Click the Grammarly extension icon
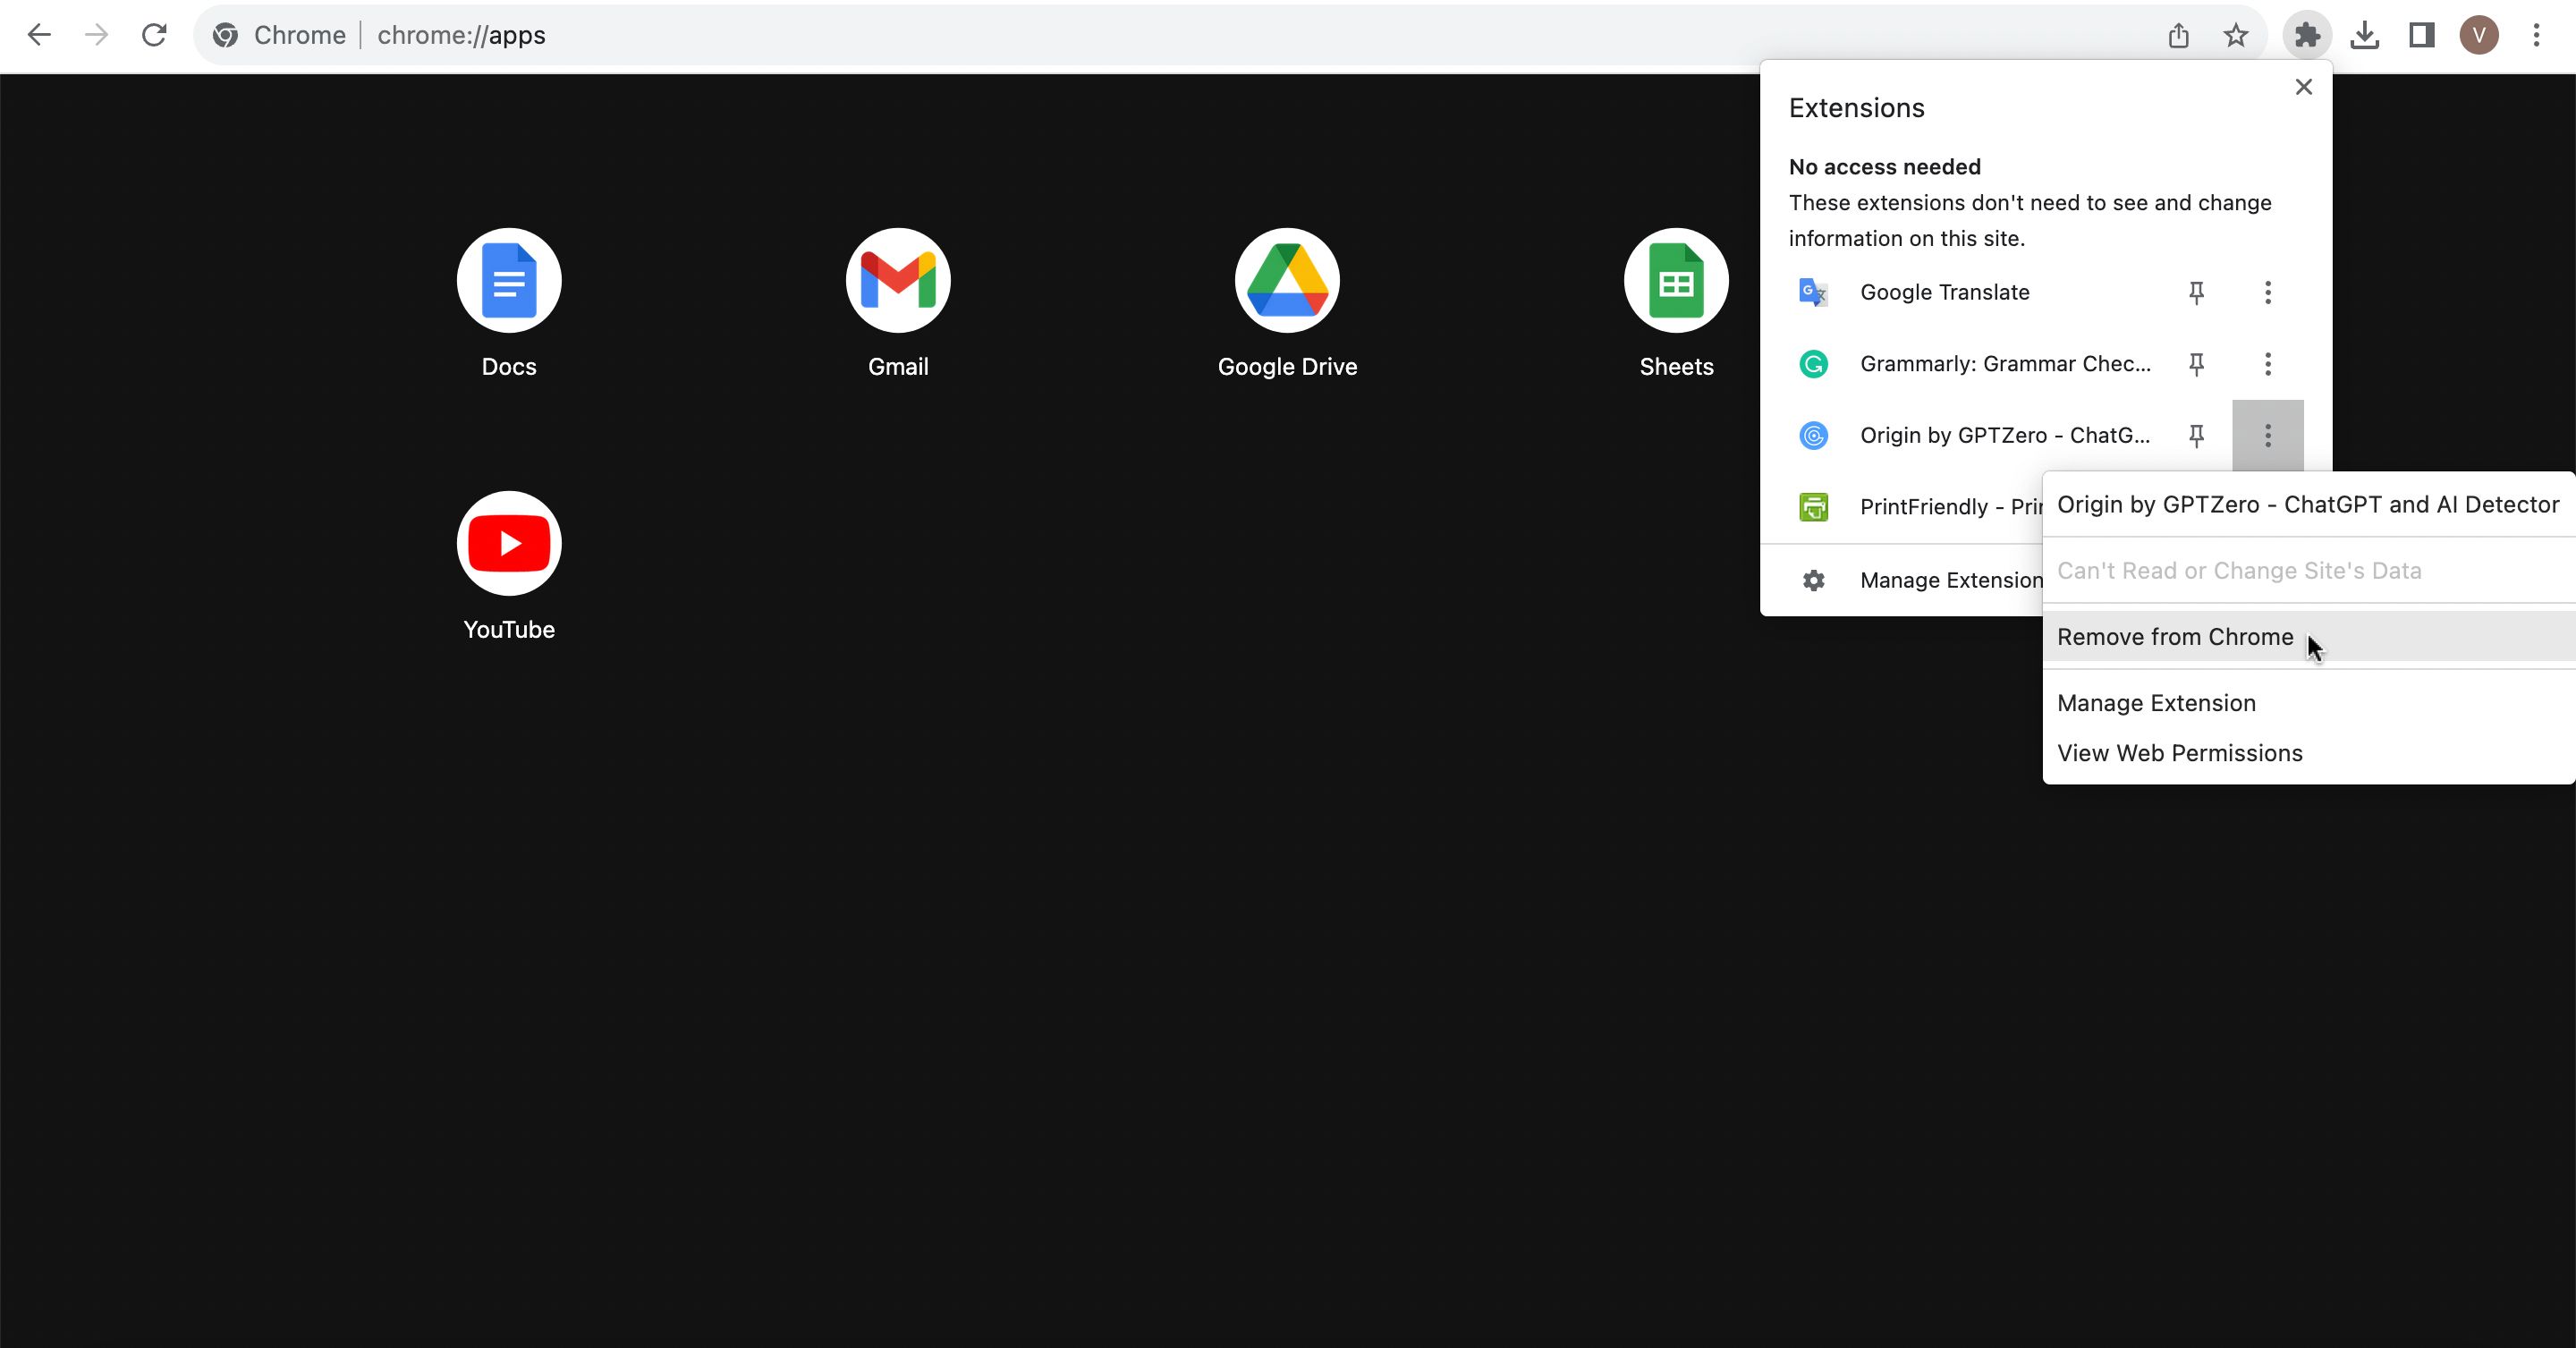The image size is (2576, 1348). point(1813,364)
